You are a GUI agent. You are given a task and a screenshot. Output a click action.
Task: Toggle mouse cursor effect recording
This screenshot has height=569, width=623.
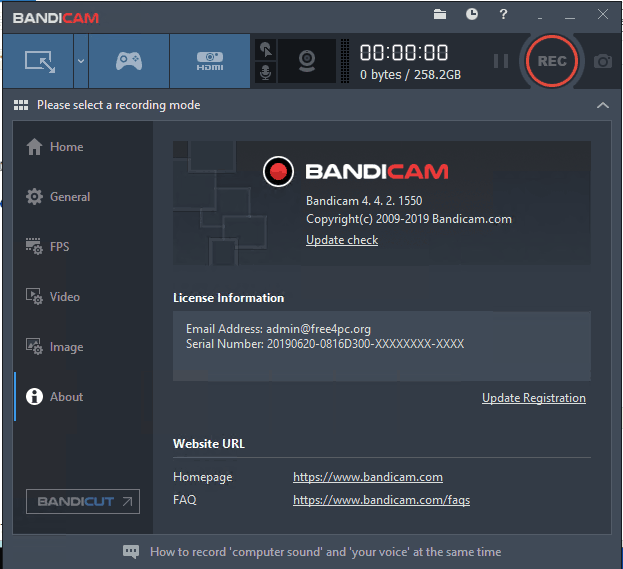tap(265, 50)
